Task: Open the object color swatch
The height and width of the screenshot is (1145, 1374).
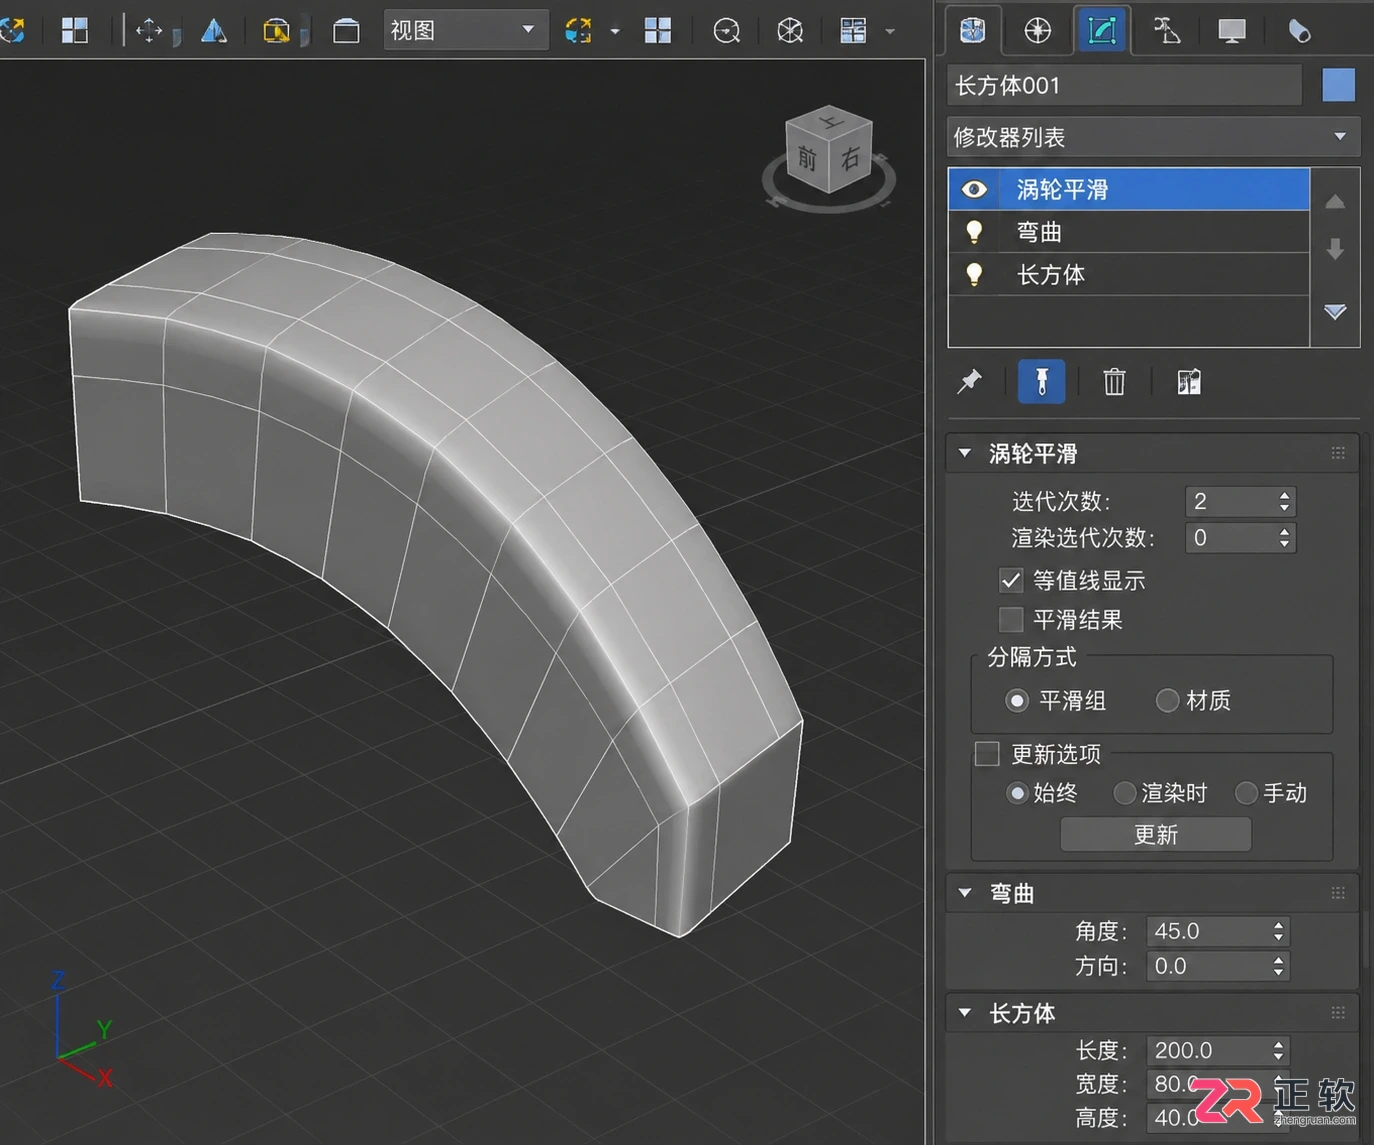Action: (x=1338, y=85)
